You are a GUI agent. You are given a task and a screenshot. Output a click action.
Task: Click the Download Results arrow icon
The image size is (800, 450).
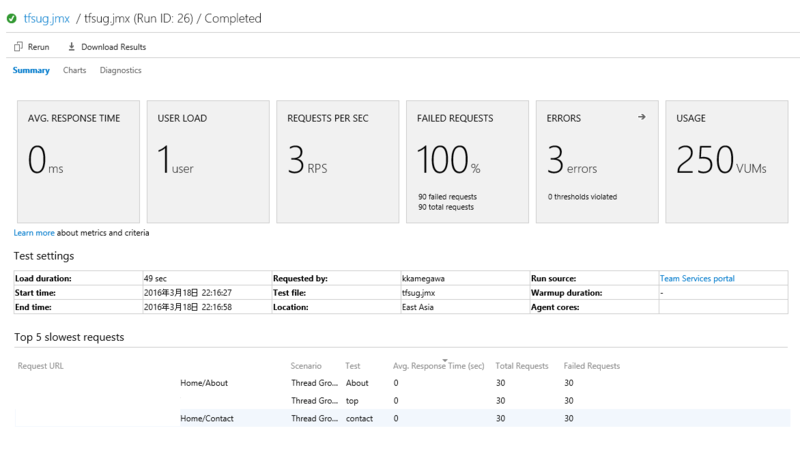coord(72,47)
